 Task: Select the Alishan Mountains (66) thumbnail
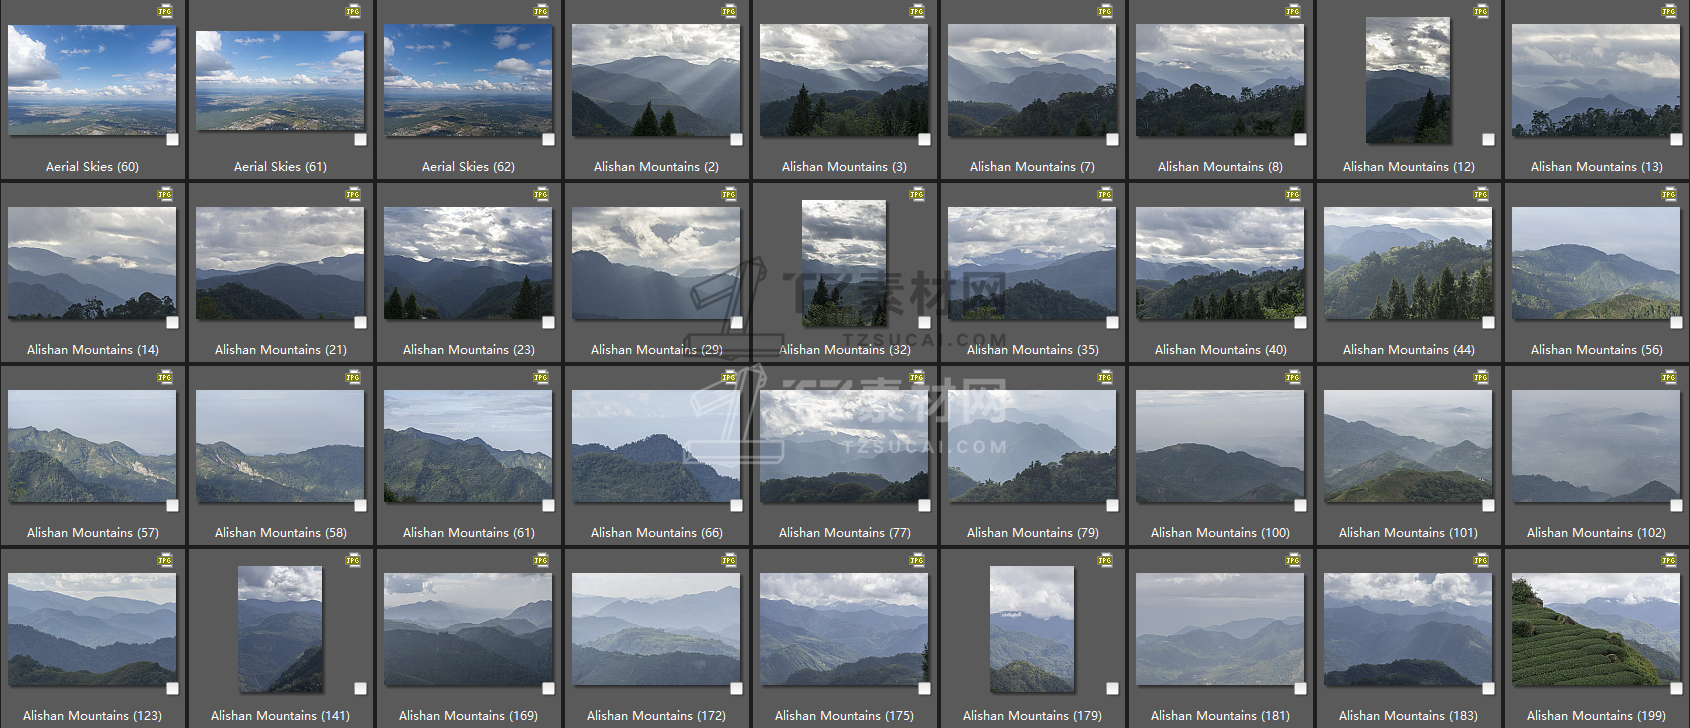click(656, 446)
